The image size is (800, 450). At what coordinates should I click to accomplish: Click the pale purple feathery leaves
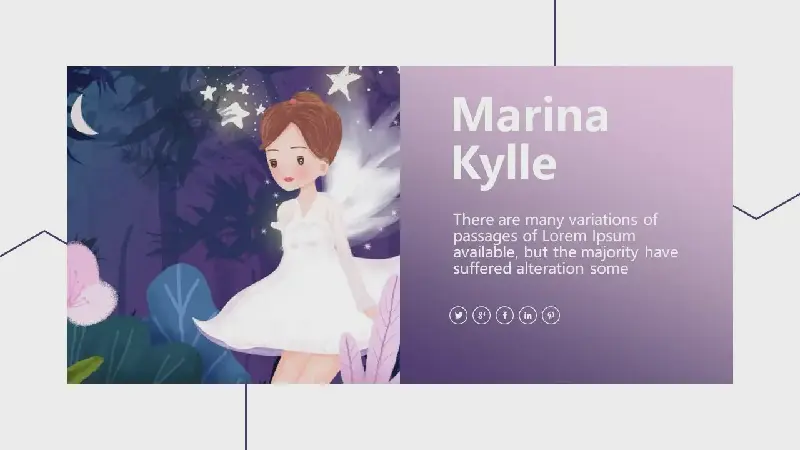pyautogui.click(x=372, y=337)
